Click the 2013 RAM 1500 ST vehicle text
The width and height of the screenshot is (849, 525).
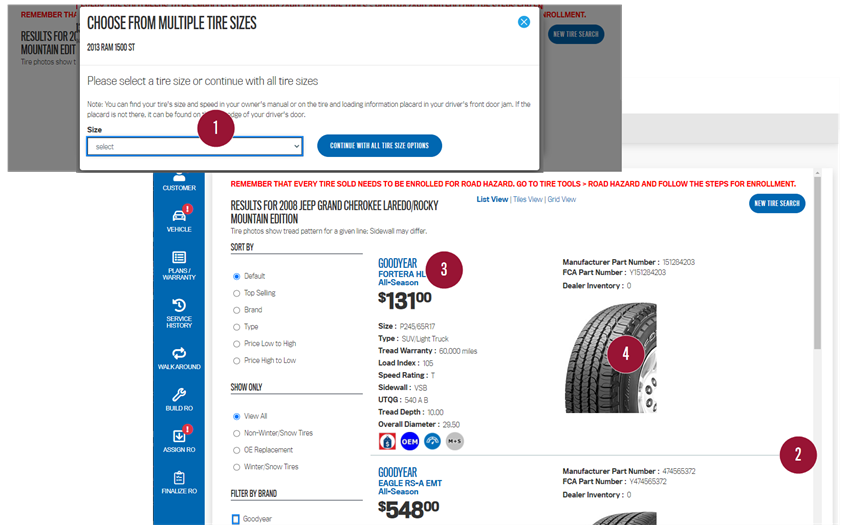111,48
